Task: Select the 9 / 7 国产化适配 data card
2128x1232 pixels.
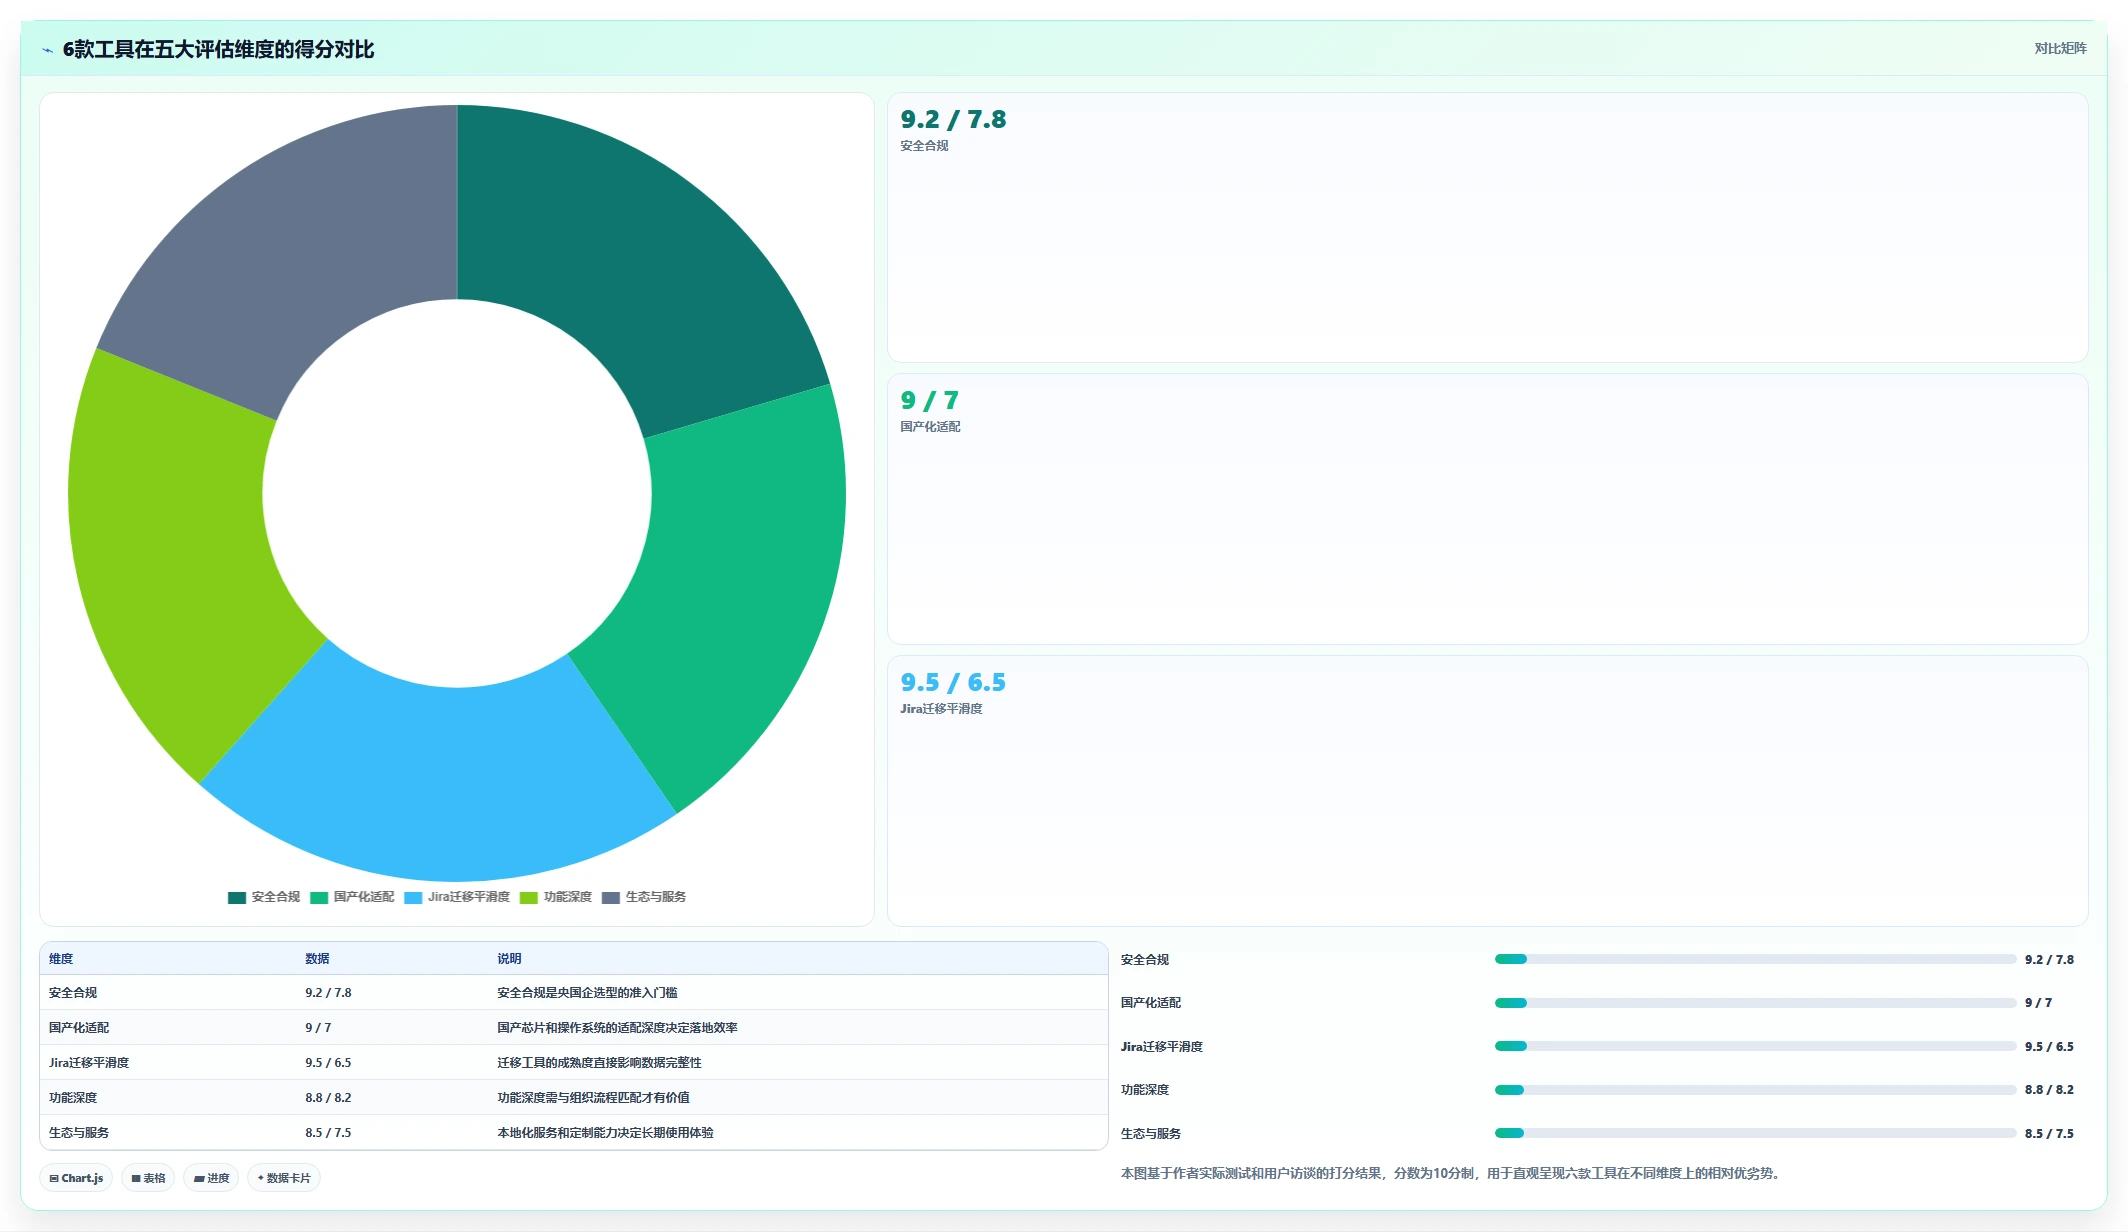Action: (1487, 509)
